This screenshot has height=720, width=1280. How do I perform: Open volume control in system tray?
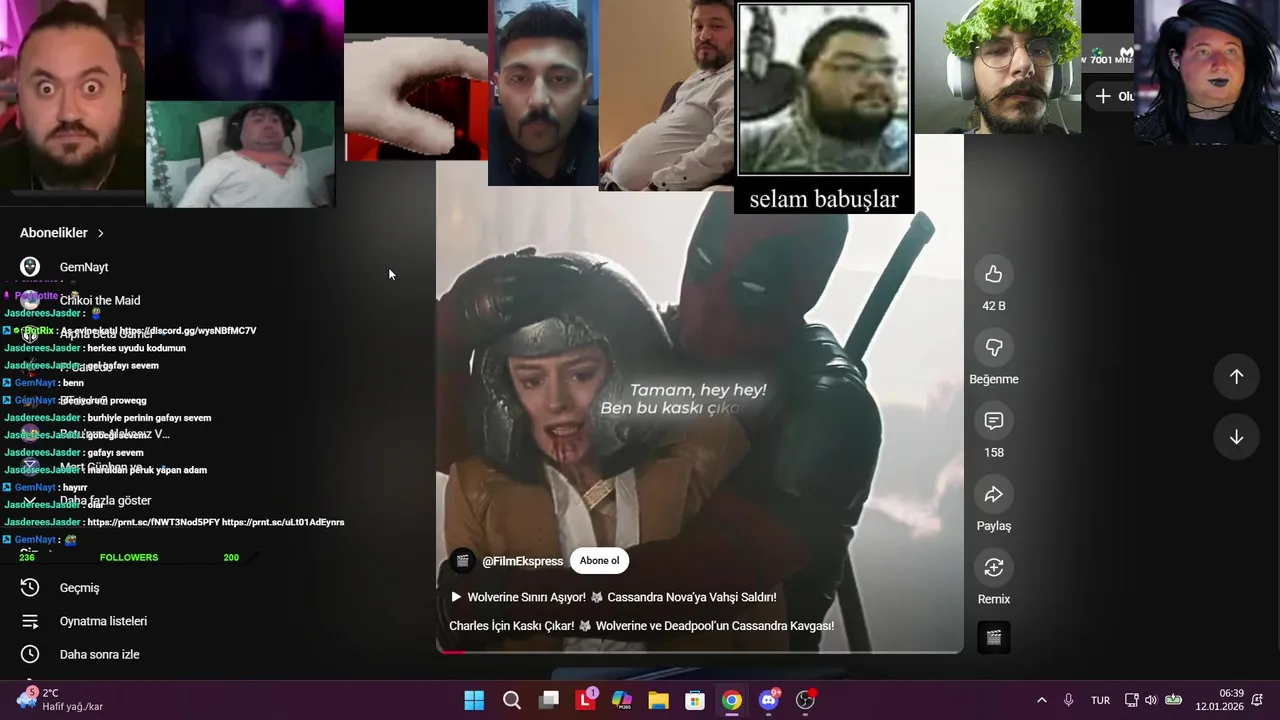click(x=1151, y=700)
